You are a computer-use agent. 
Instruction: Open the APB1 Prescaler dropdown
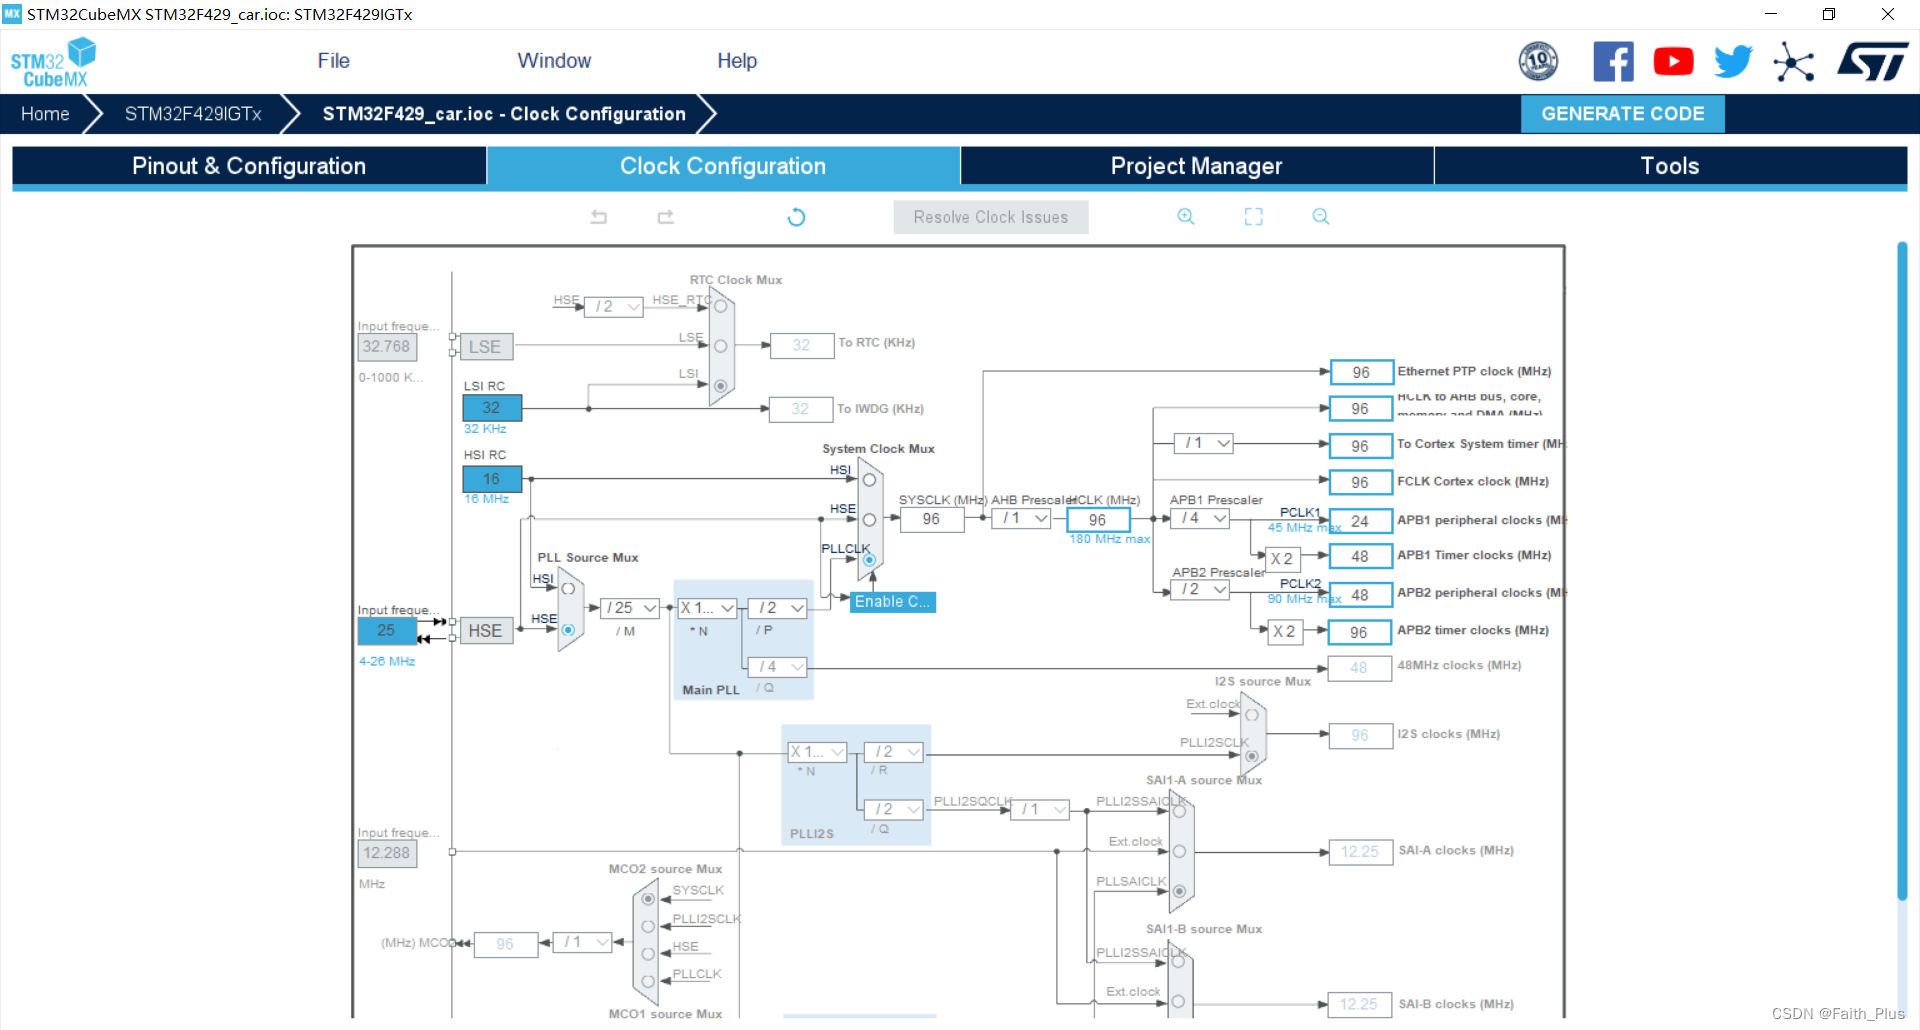(x=1201, y=518)
